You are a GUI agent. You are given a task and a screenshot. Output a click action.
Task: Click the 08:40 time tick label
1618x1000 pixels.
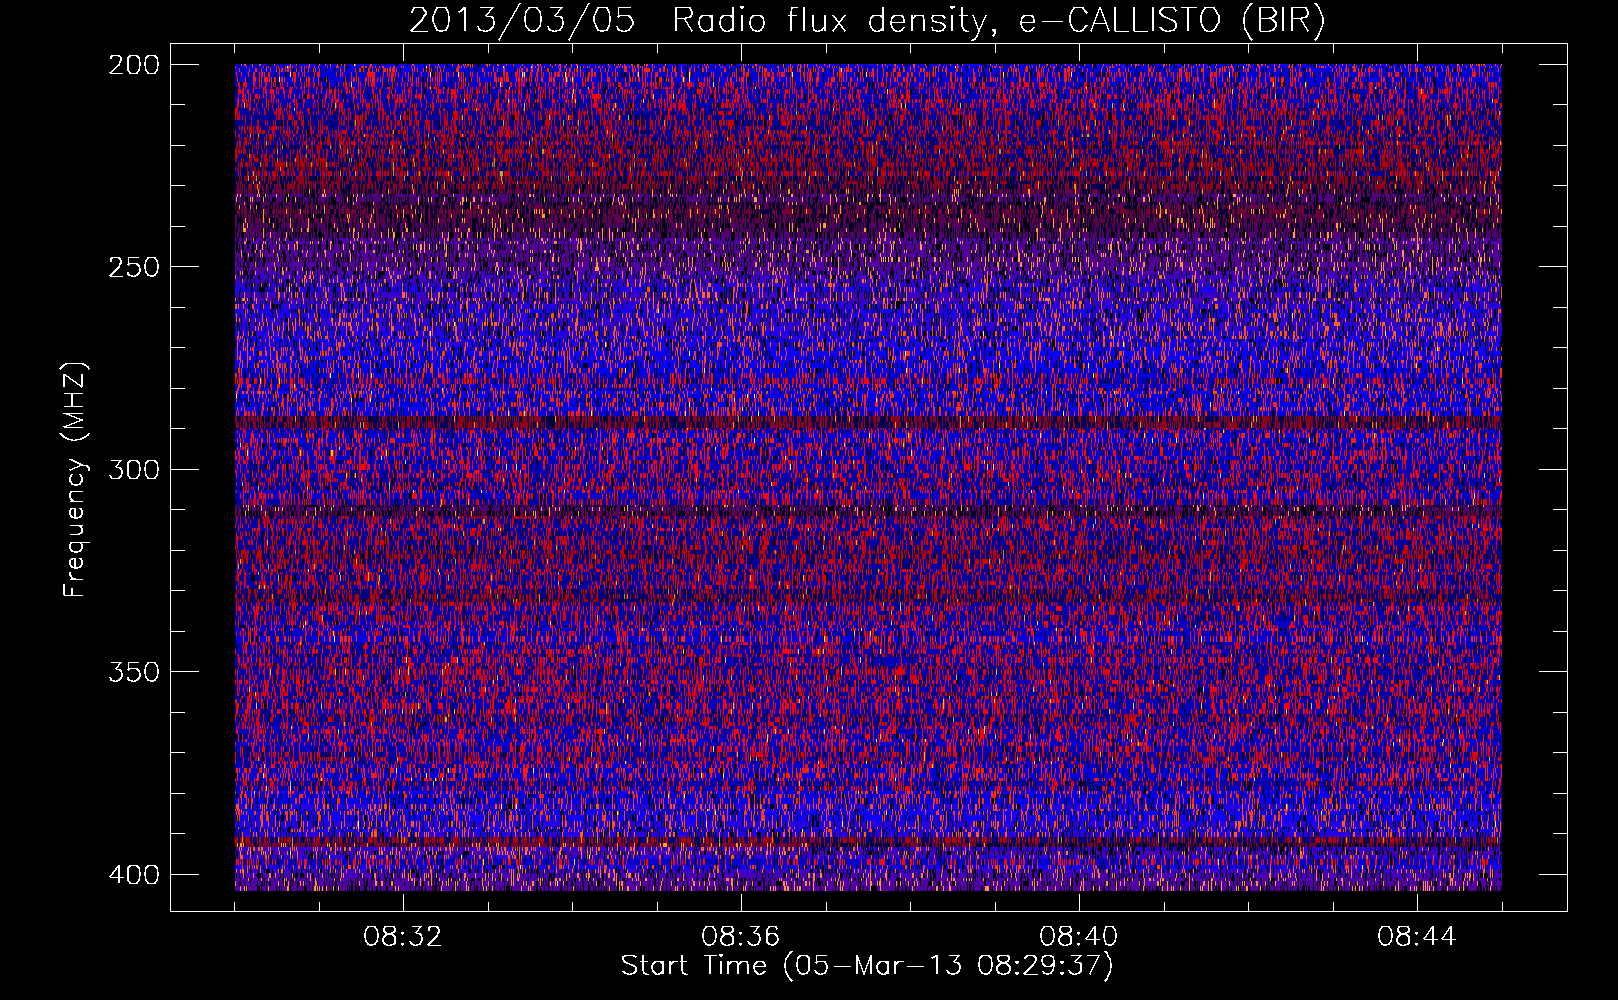[x=1078, y=936]
